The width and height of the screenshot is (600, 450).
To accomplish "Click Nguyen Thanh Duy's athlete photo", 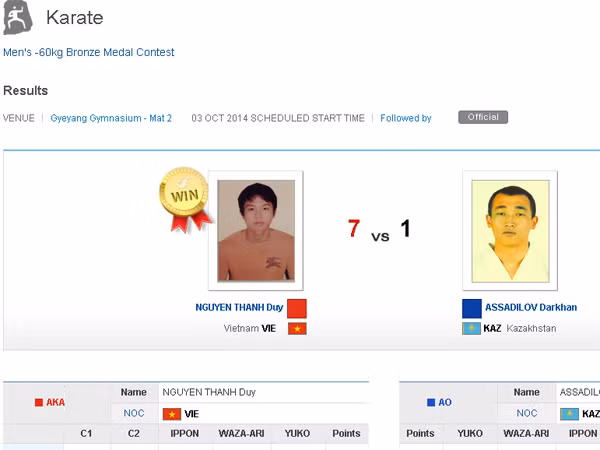I will tap(256, 231).
